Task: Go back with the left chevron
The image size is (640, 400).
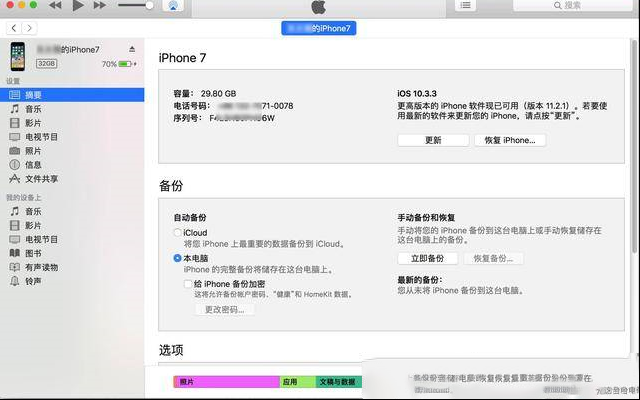Action: coord(14,28)
